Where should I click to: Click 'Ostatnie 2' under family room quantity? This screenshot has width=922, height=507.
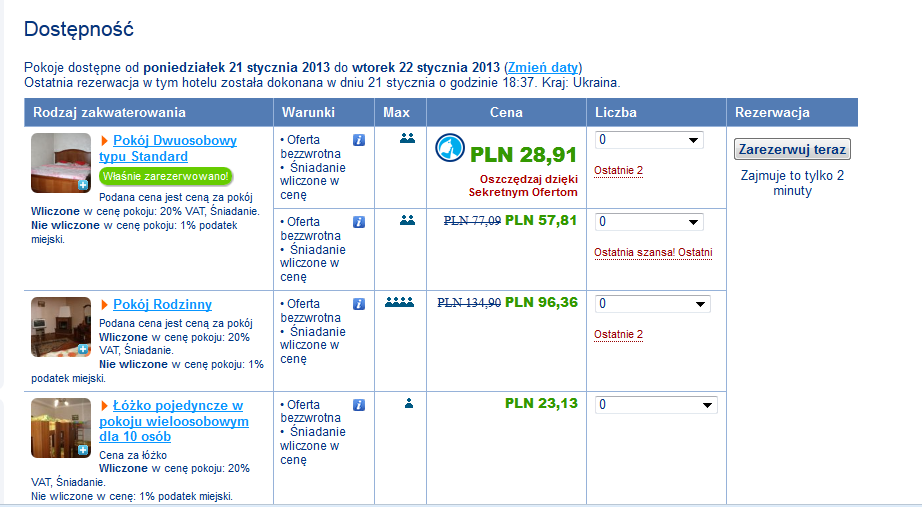(x=619, y=334)
